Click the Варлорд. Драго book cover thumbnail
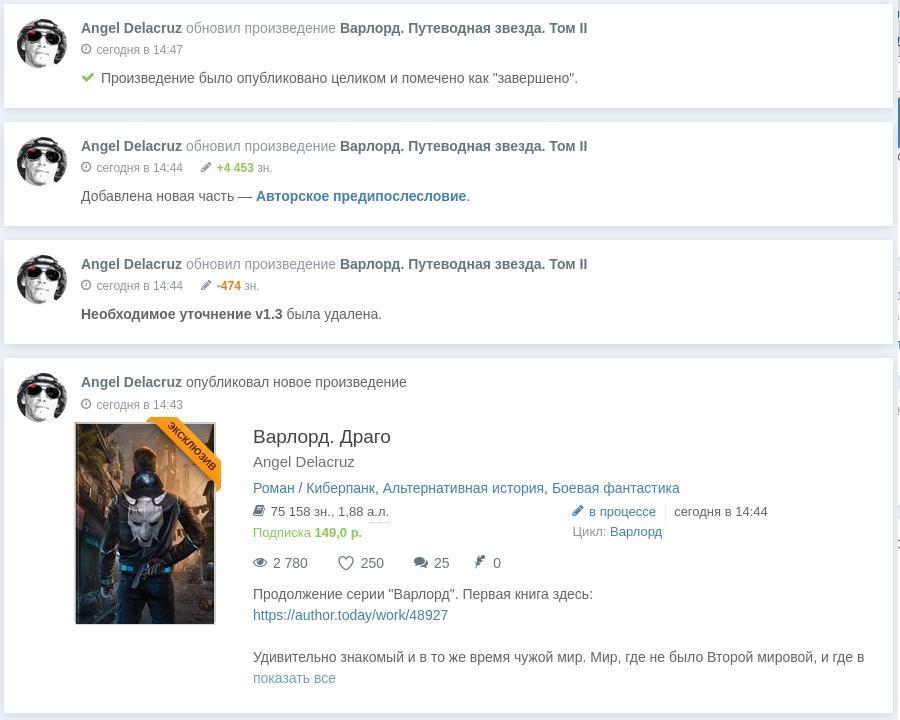 tap(145, 523)
